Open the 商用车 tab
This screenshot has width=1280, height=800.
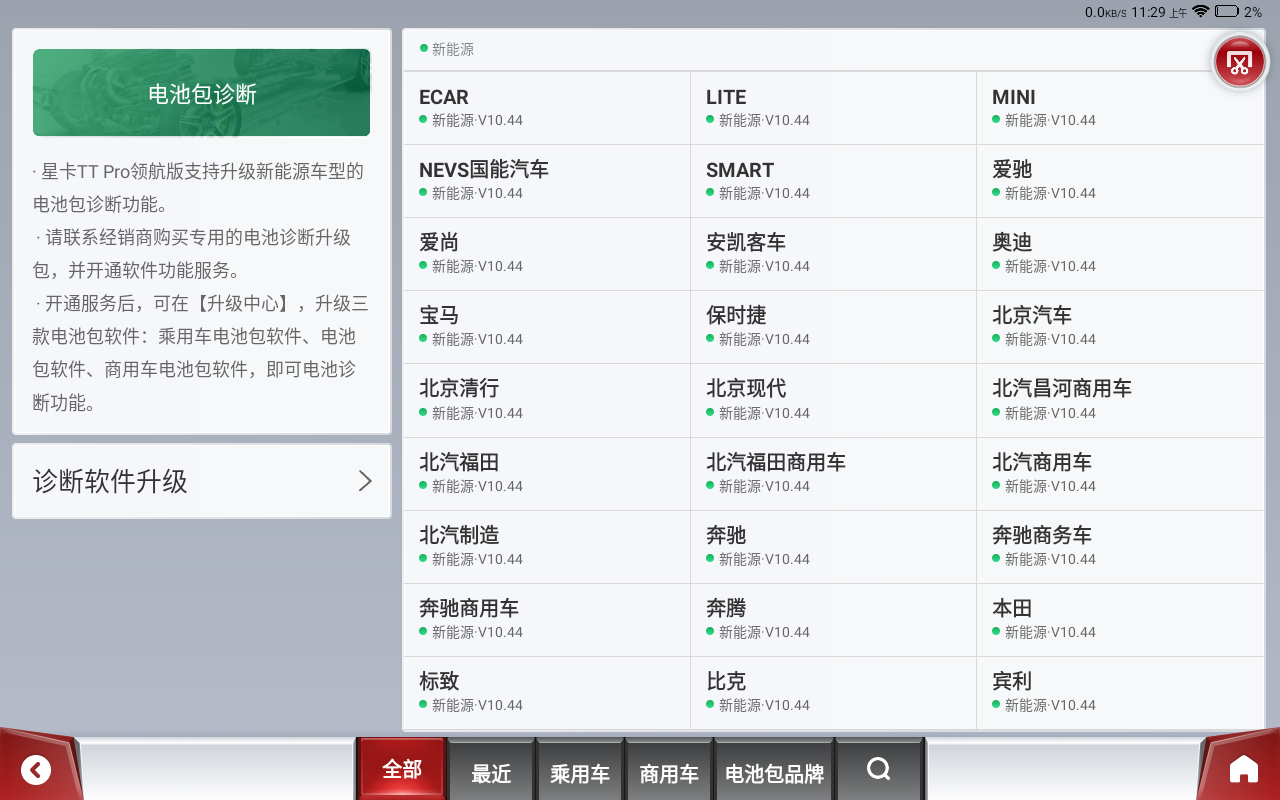(x=669, y=773)
